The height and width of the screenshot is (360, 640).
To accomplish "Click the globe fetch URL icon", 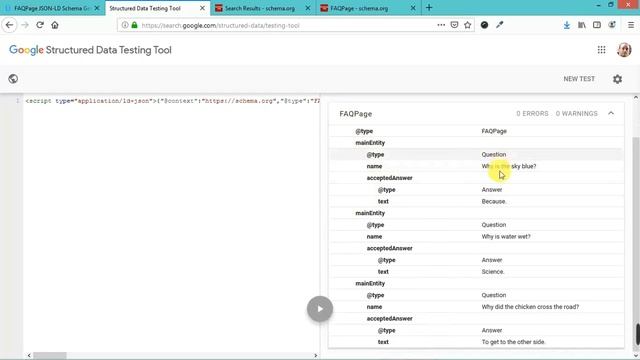I will pyautogui.click(x=13, y=79).
